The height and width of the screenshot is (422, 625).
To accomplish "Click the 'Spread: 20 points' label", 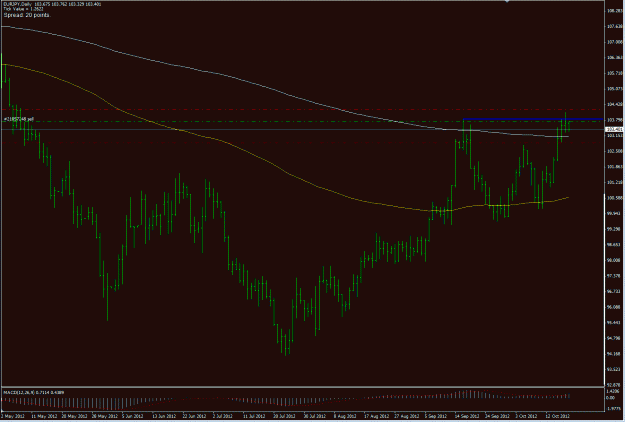I will (x=27, y=15).
